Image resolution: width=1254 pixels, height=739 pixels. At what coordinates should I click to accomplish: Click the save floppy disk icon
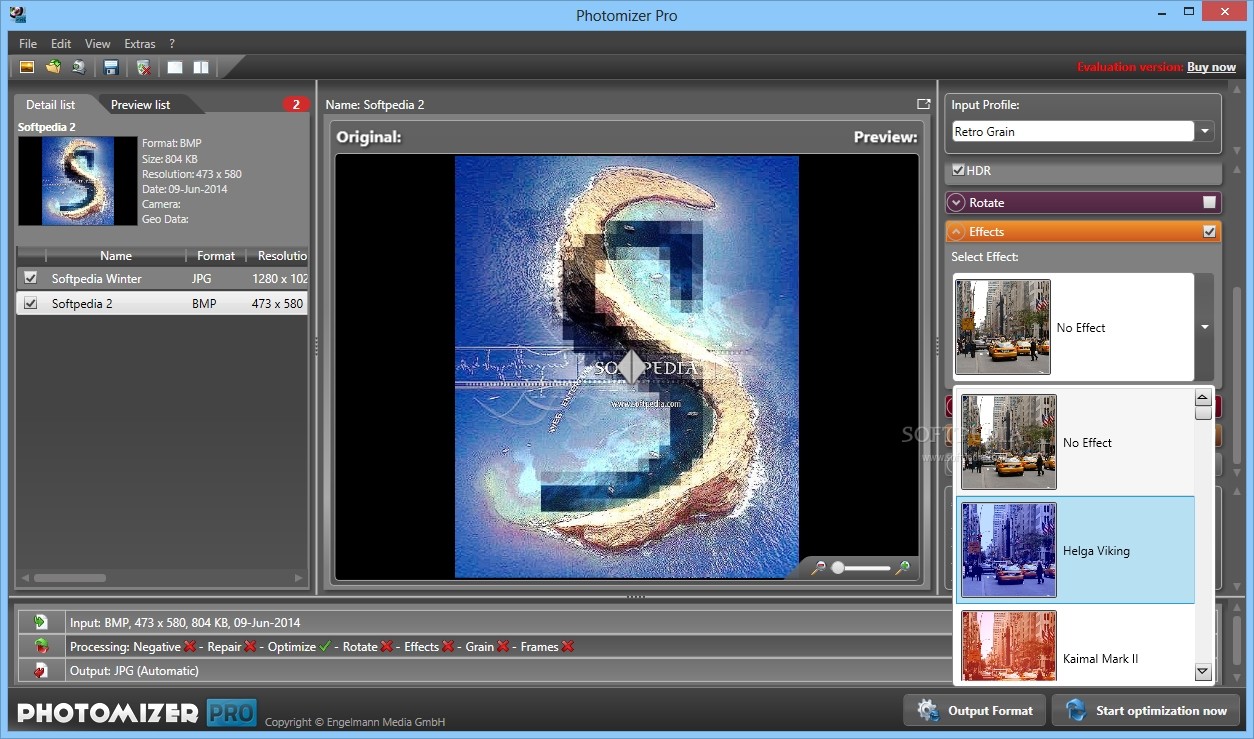111,67
